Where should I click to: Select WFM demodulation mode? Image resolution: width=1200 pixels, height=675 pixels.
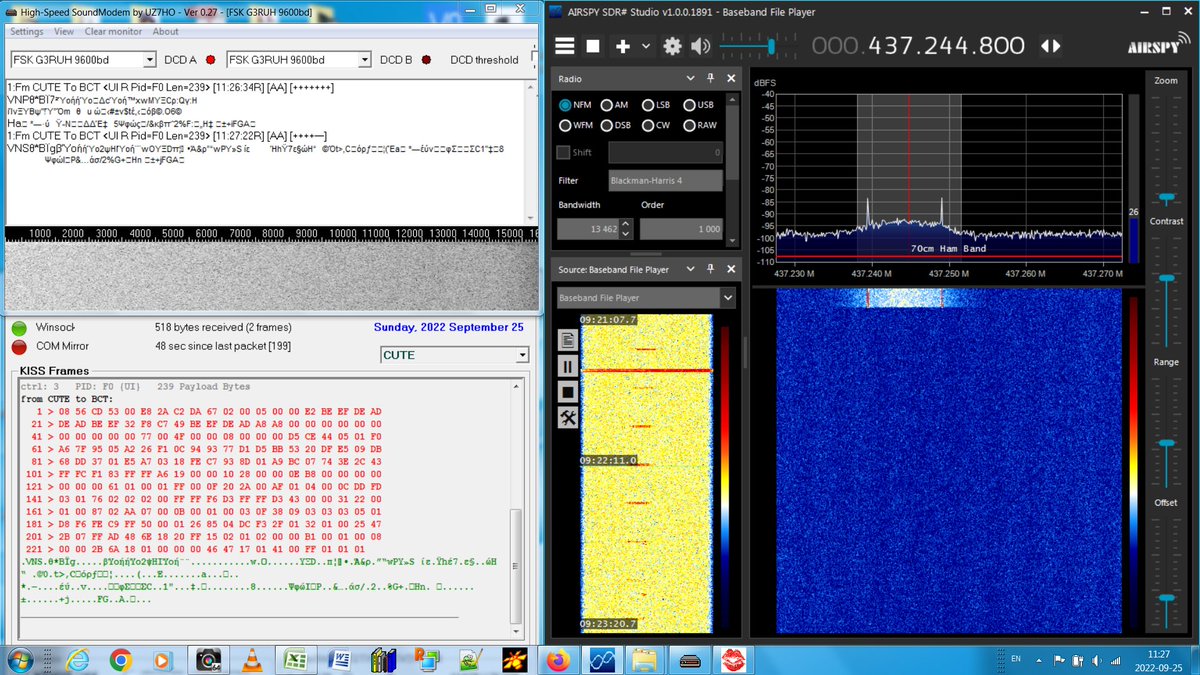575,126
